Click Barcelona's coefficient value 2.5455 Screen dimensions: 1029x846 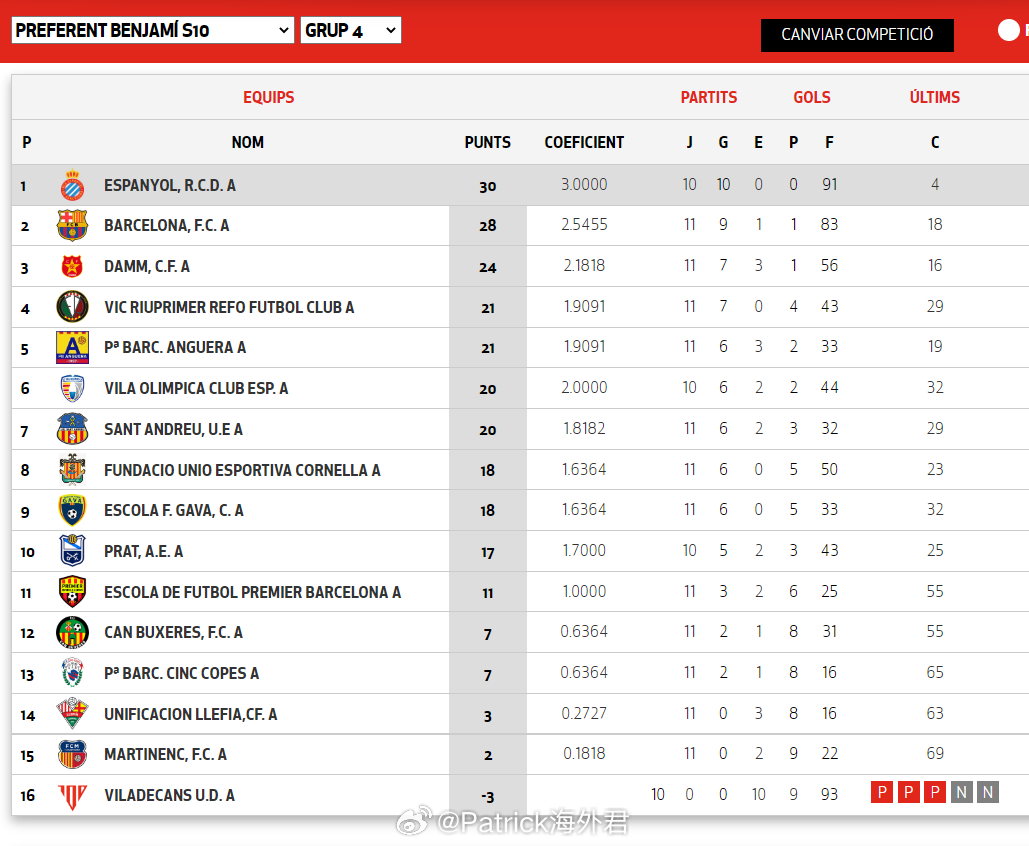point(584,224)
